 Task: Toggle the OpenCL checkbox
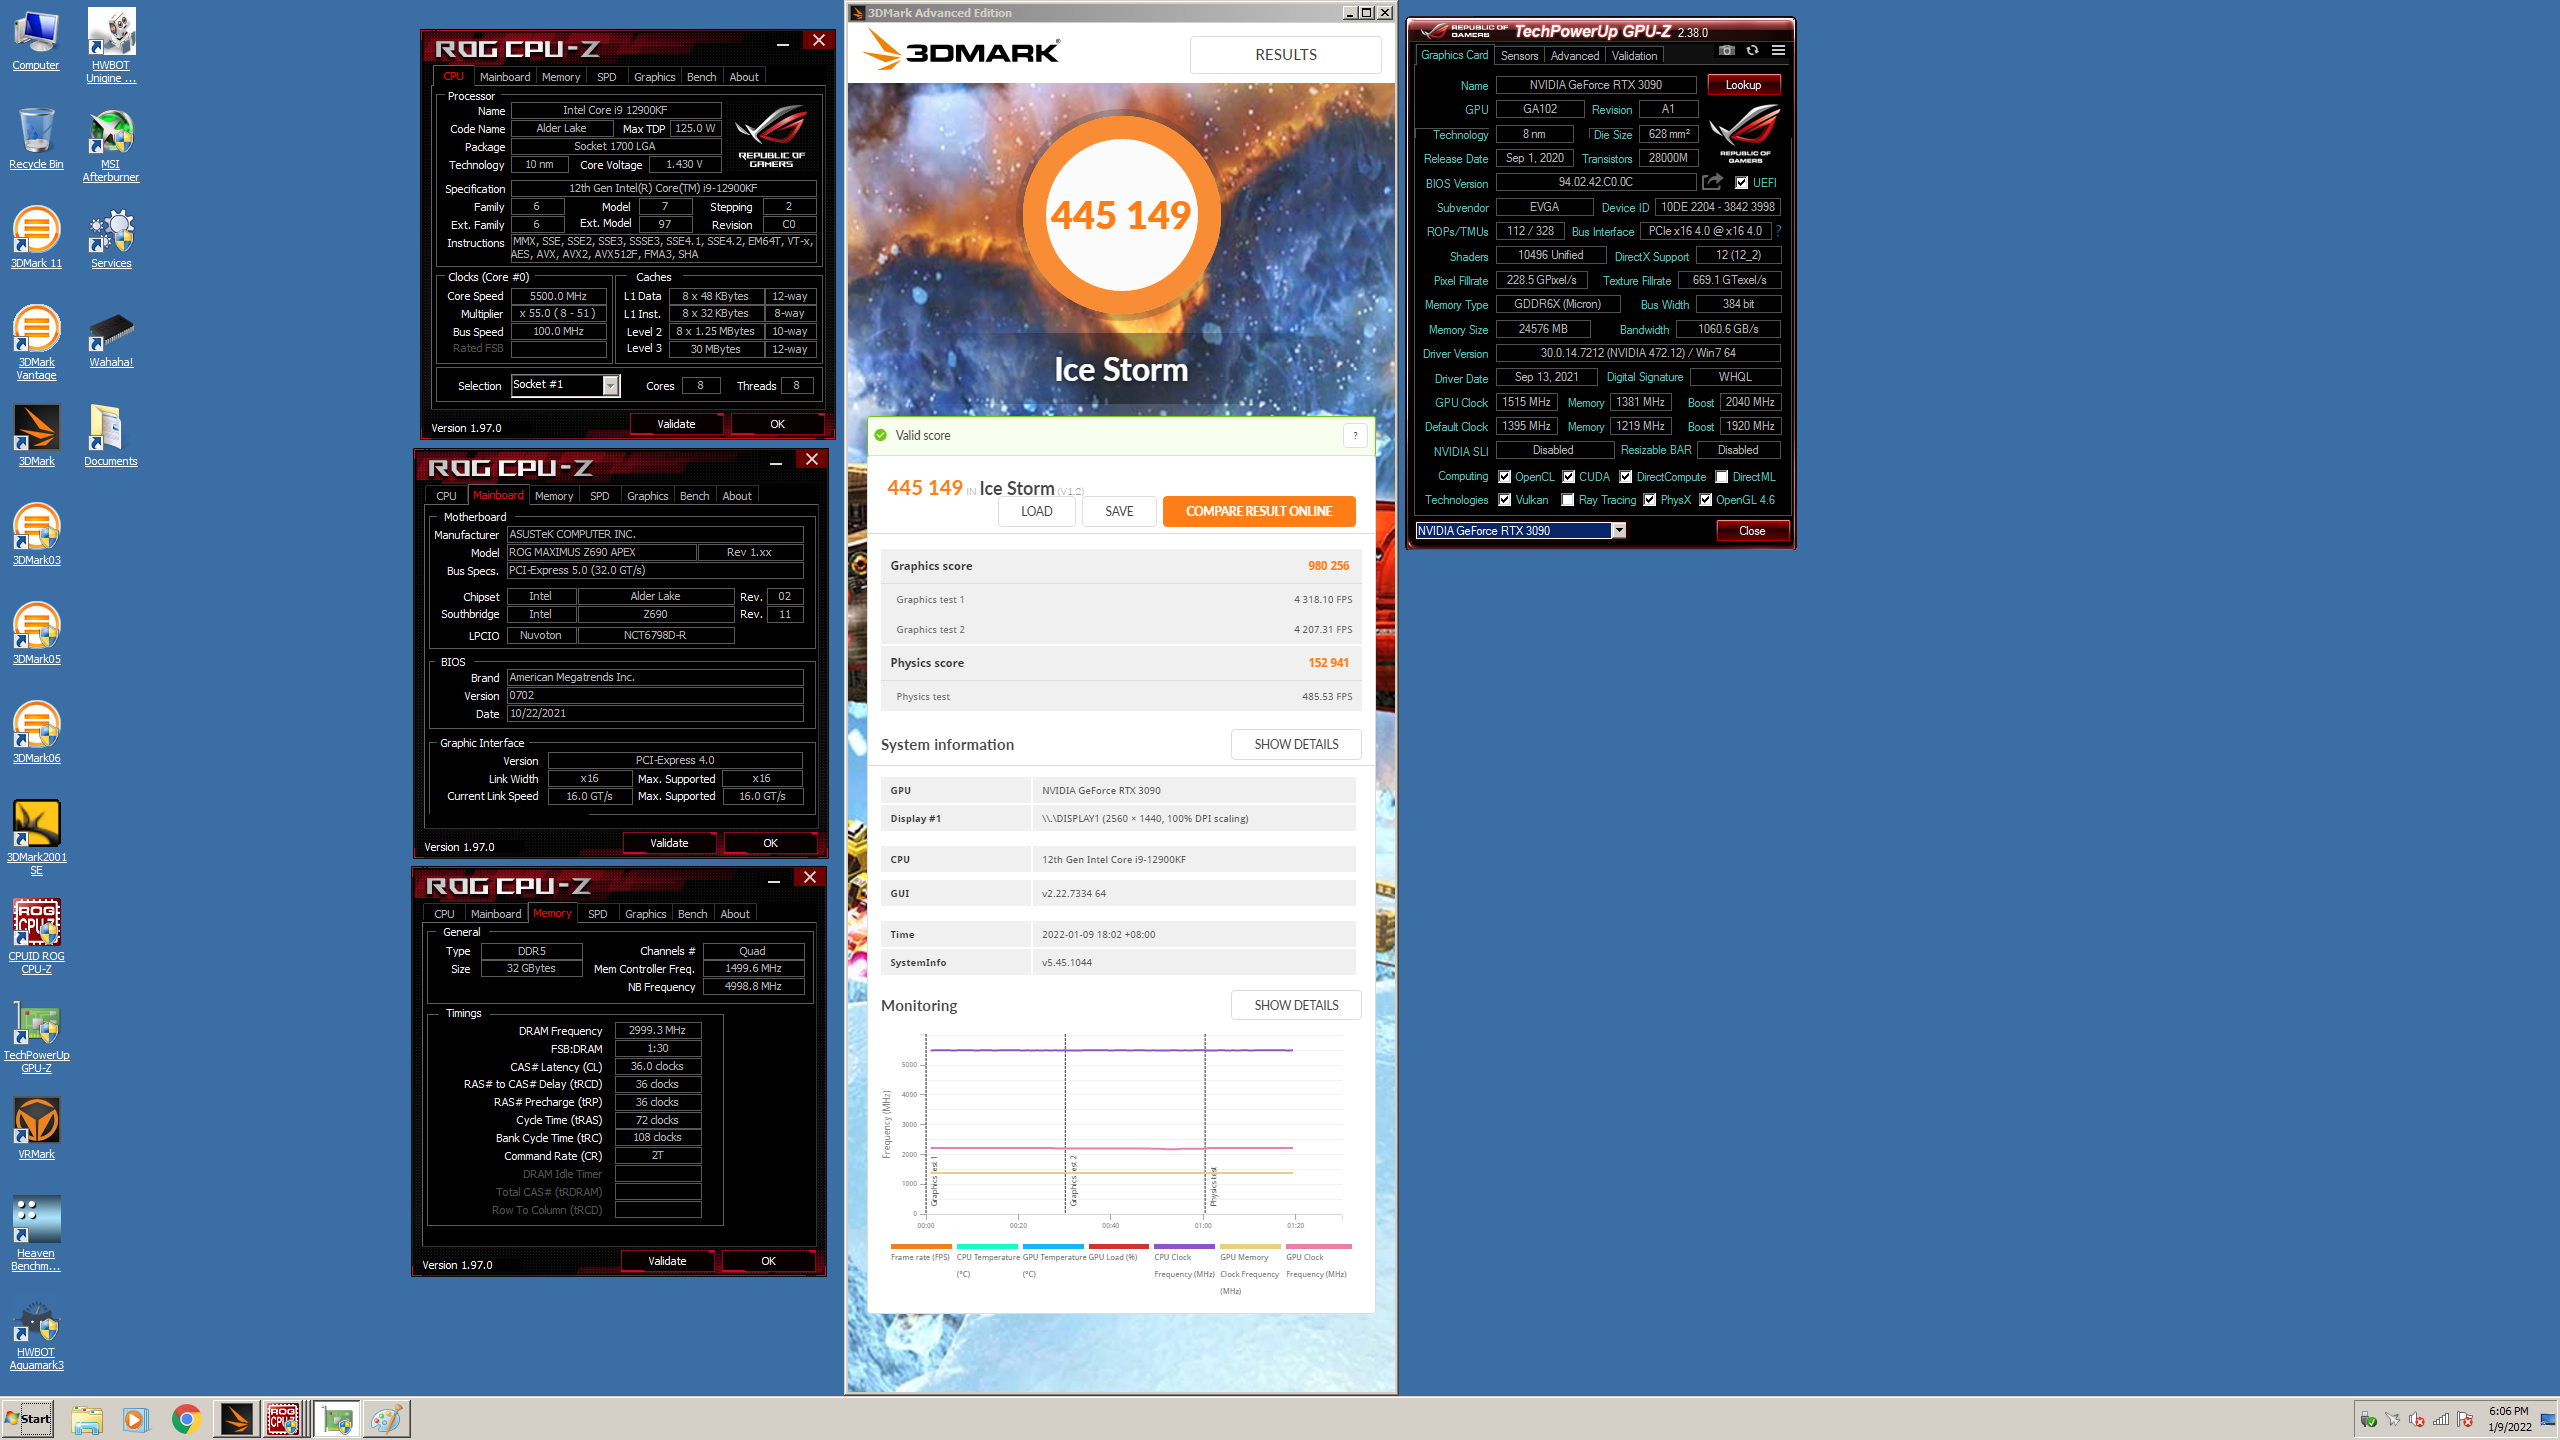[x=1505, y=477]
